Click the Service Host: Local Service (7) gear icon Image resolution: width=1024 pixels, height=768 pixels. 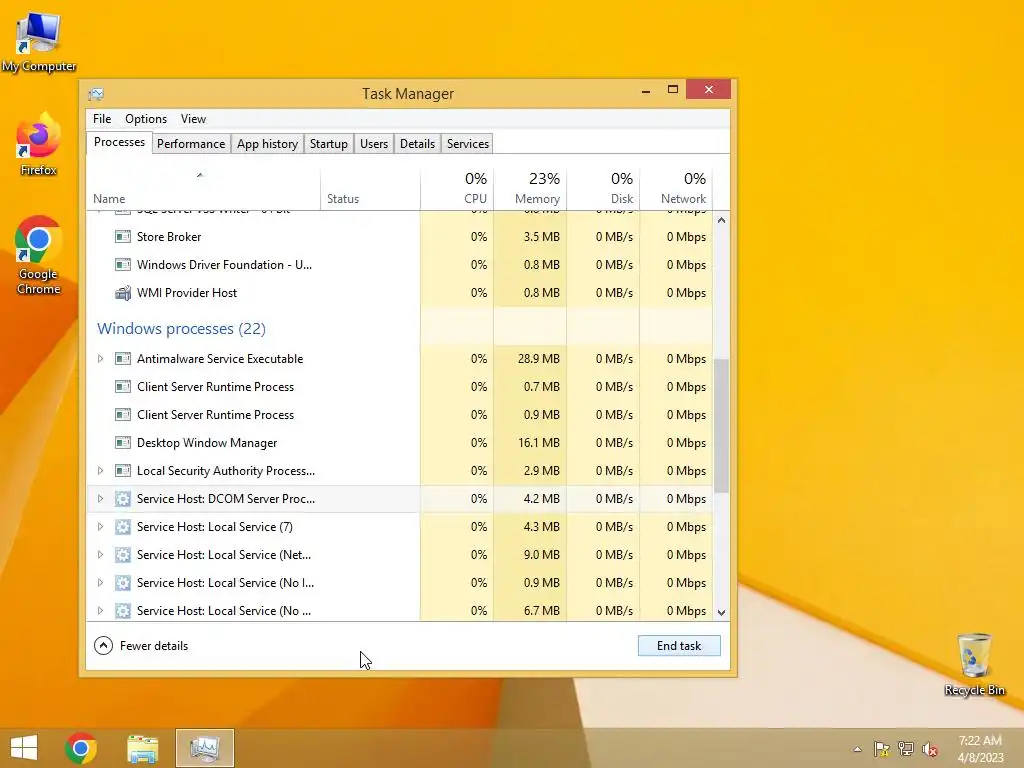(122, 527)
